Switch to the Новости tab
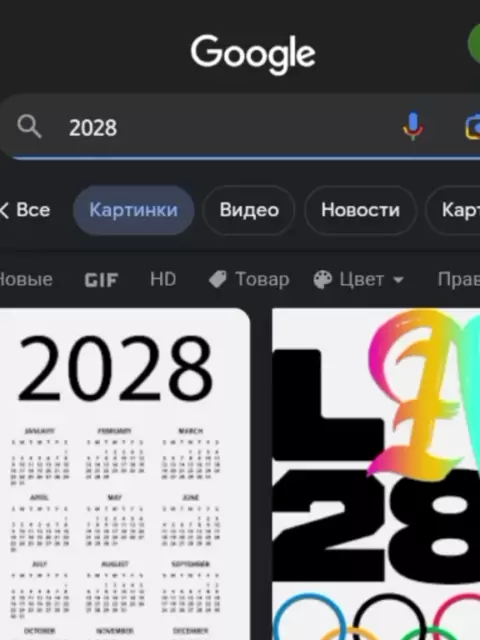The width and height of the screenshot is (480, 640). pos(360,210)
